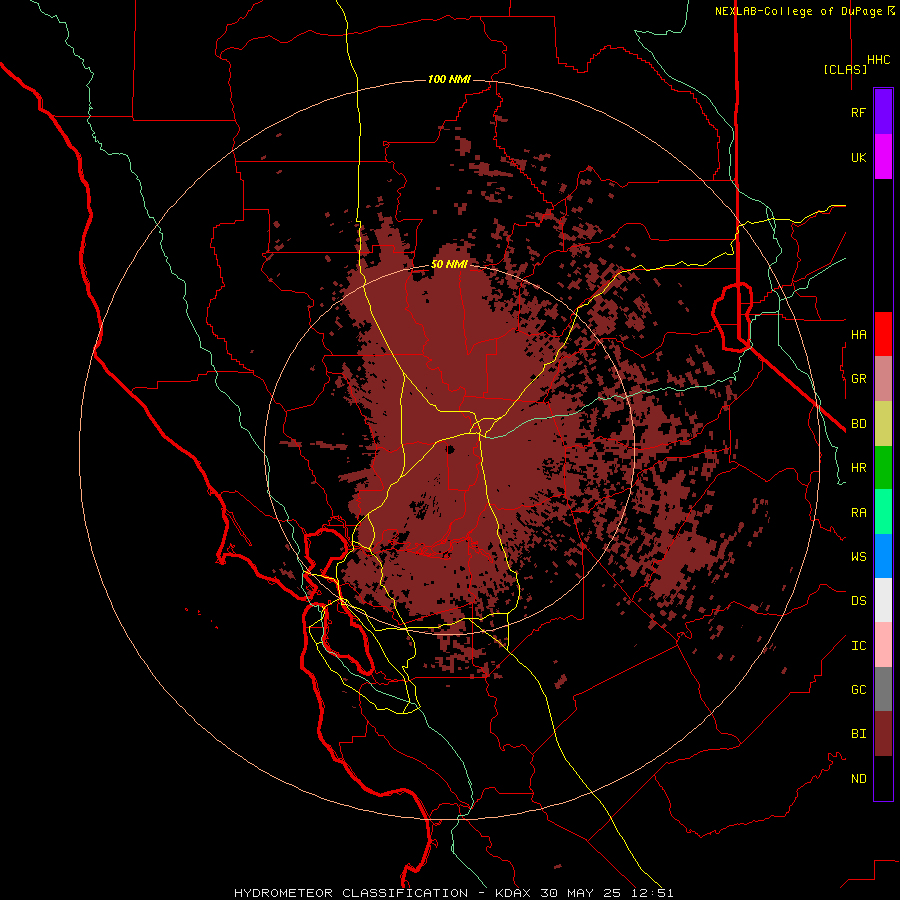900x900 pixels.
Task: Click the GC legend label
Action: (x=858, y=689)
